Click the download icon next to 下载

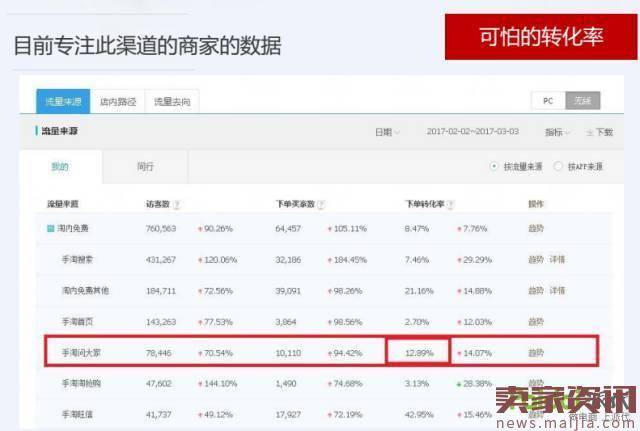click(x=590, y=132)
